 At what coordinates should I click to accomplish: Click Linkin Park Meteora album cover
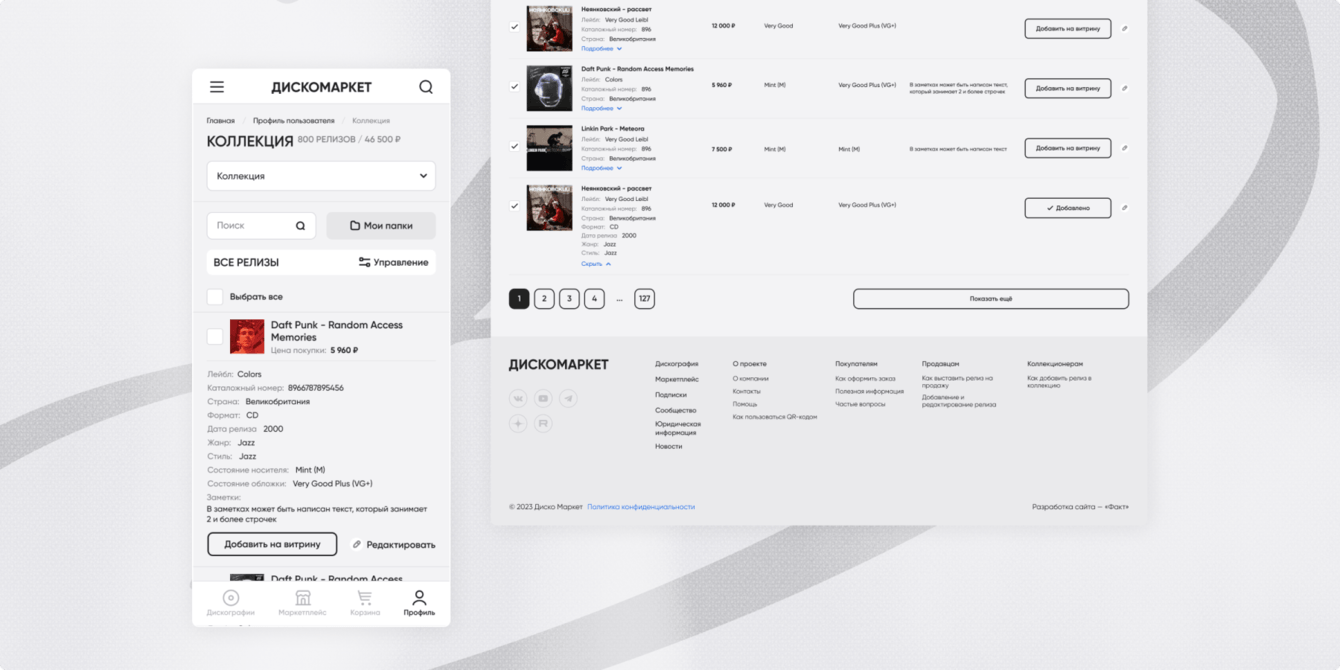(550, 148)
